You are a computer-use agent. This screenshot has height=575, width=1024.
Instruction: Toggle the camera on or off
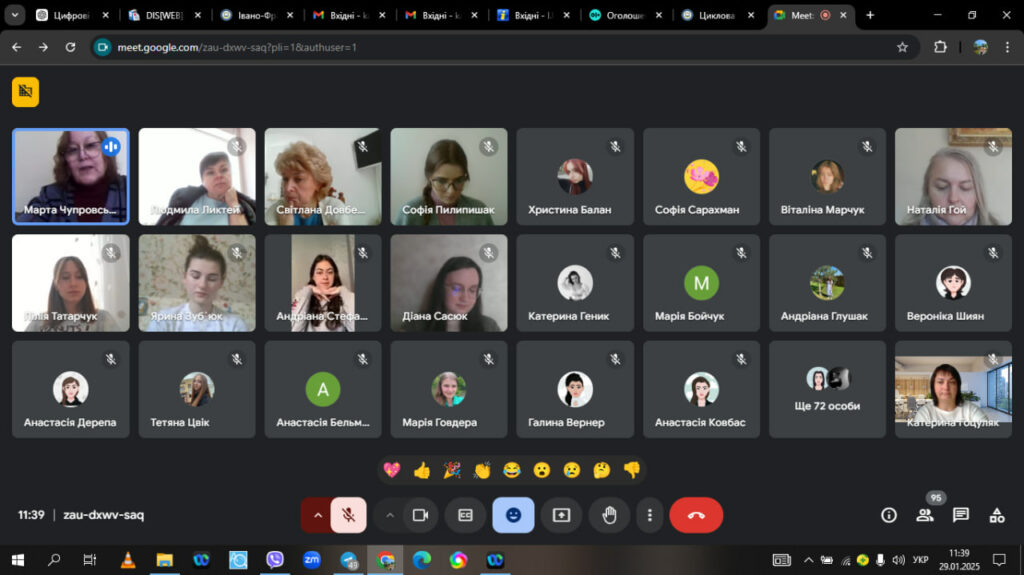(x=420, y=515)
